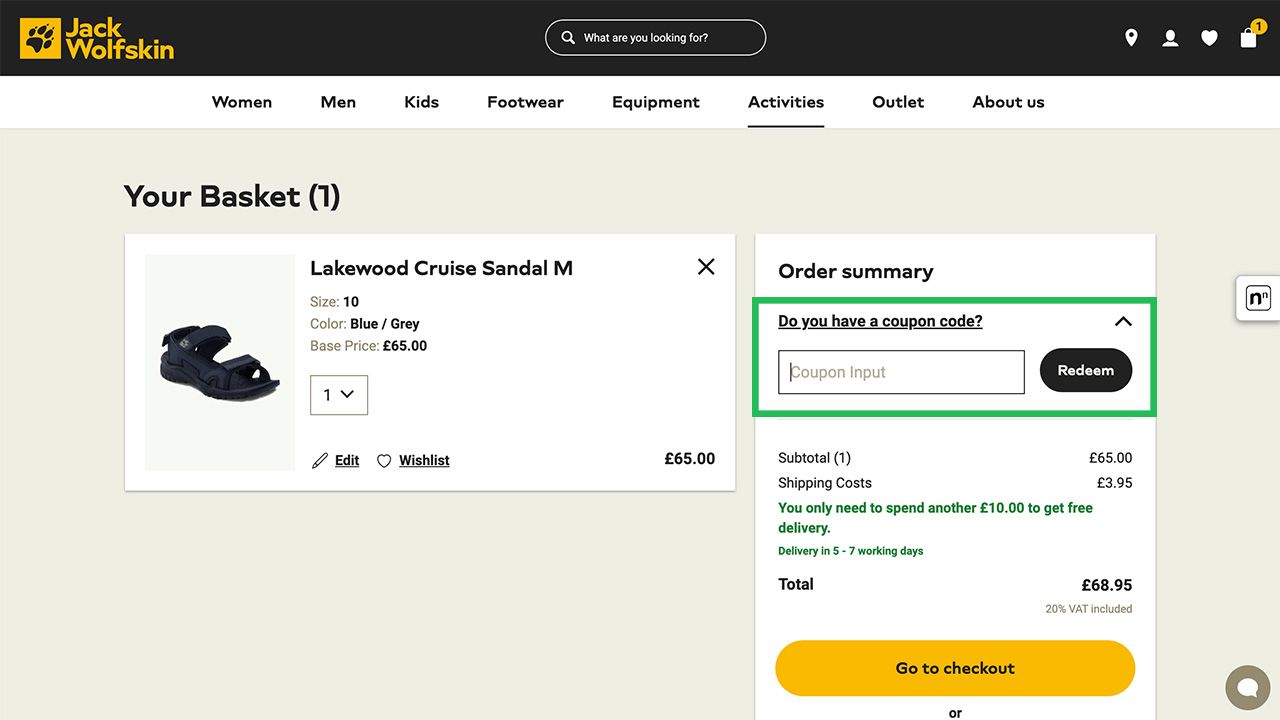The width and height of the screenshot is (1280, 720).
Task: Open the store locator pin icon
Action: (x=1131, y=38)
